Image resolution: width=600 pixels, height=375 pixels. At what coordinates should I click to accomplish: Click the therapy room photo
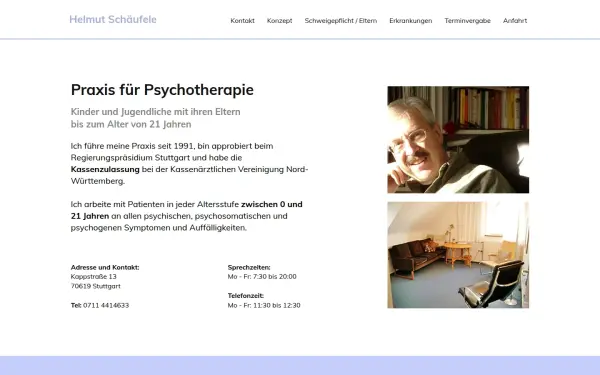click(458, 255)
